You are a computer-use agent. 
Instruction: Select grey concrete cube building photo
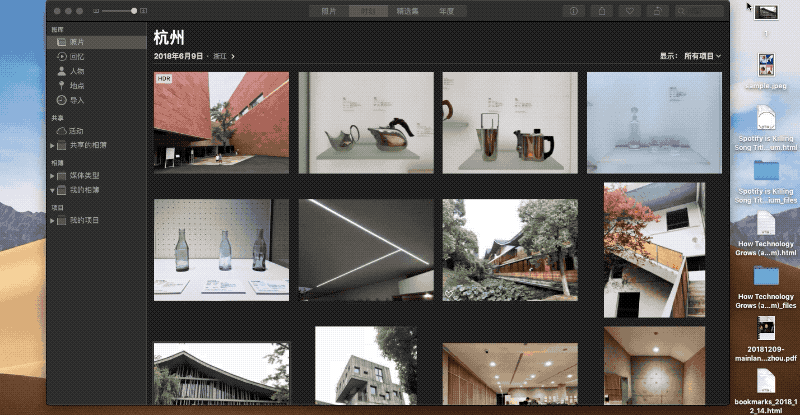[366, 365]
